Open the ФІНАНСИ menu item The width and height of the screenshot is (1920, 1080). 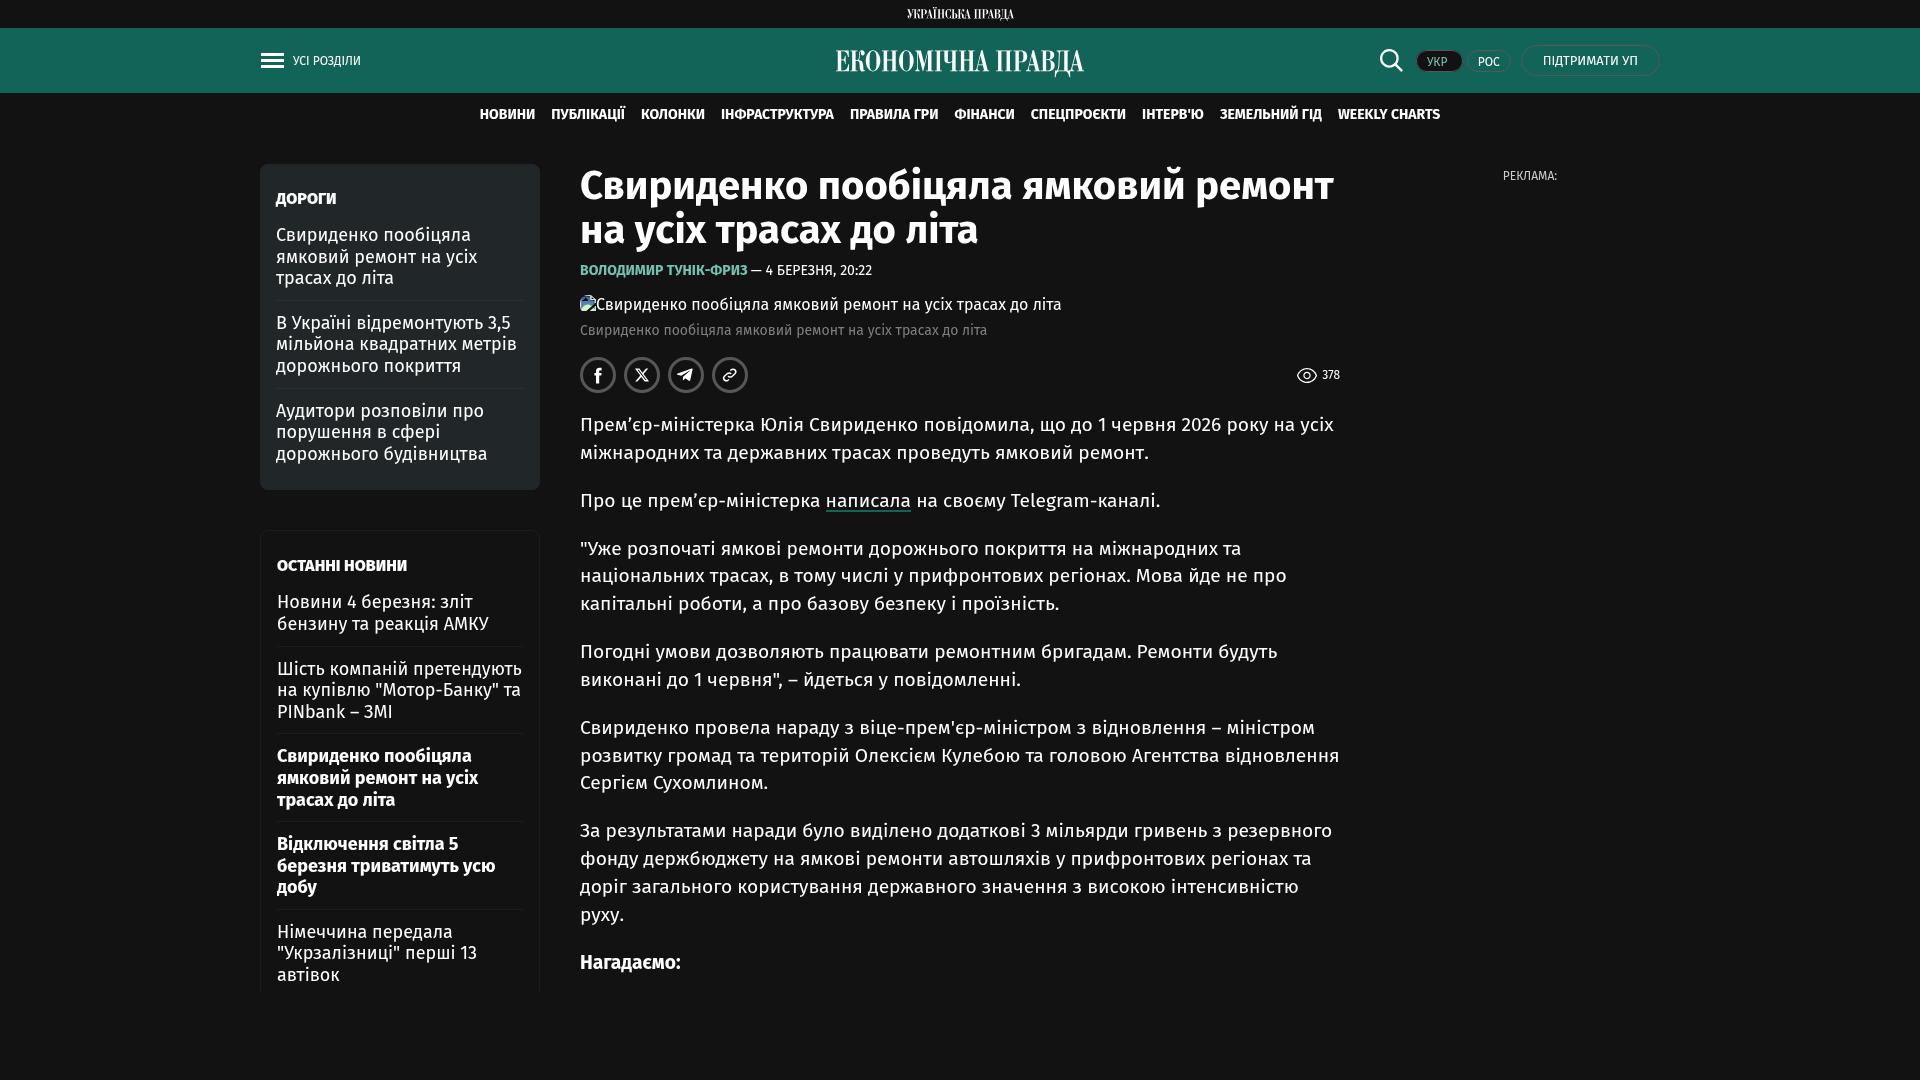coord(984,115)
